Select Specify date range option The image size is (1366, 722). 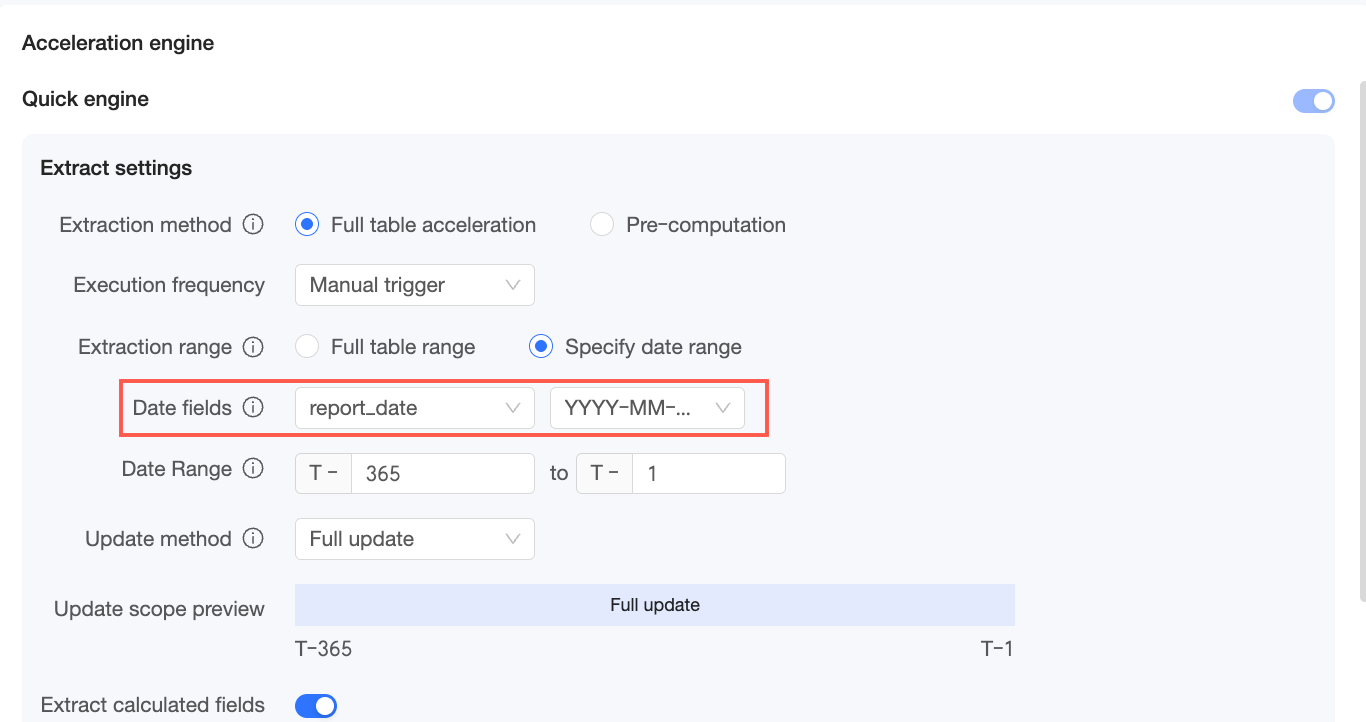(541, 347)
